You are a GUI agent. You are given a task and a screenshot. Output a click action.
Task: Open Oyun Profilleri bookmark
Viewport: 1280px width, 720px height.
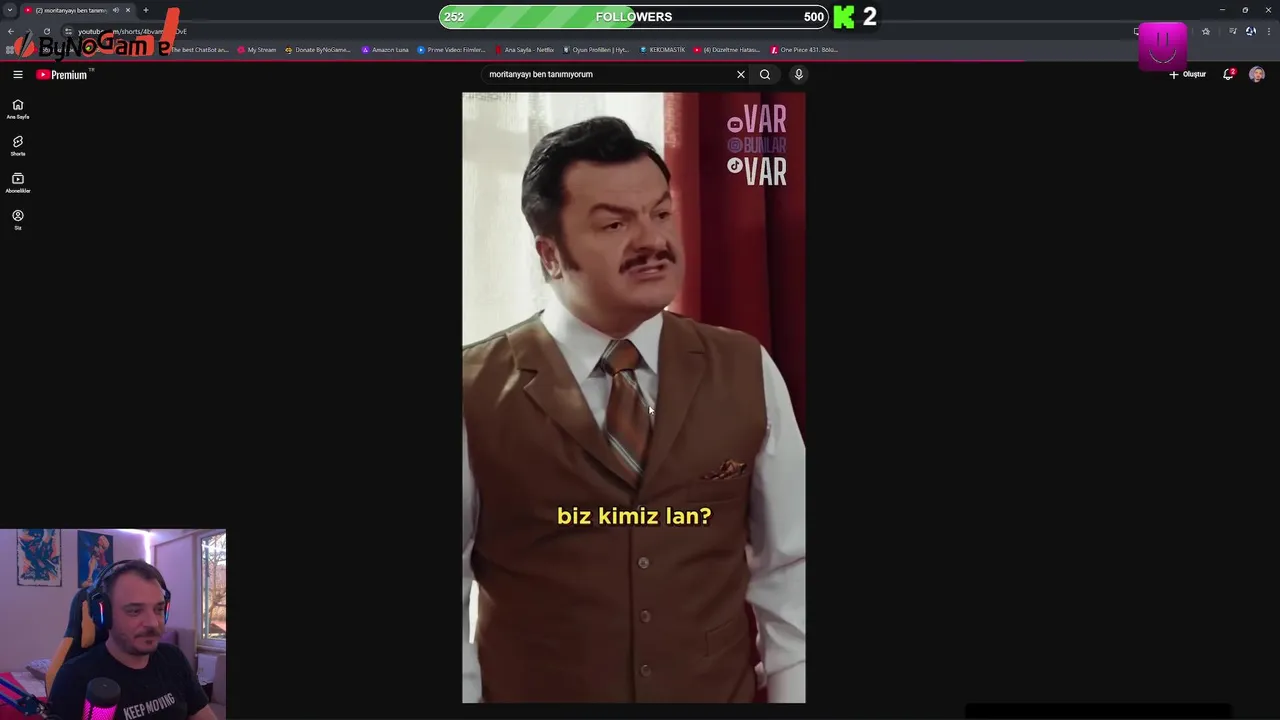[x=596, y=49]
